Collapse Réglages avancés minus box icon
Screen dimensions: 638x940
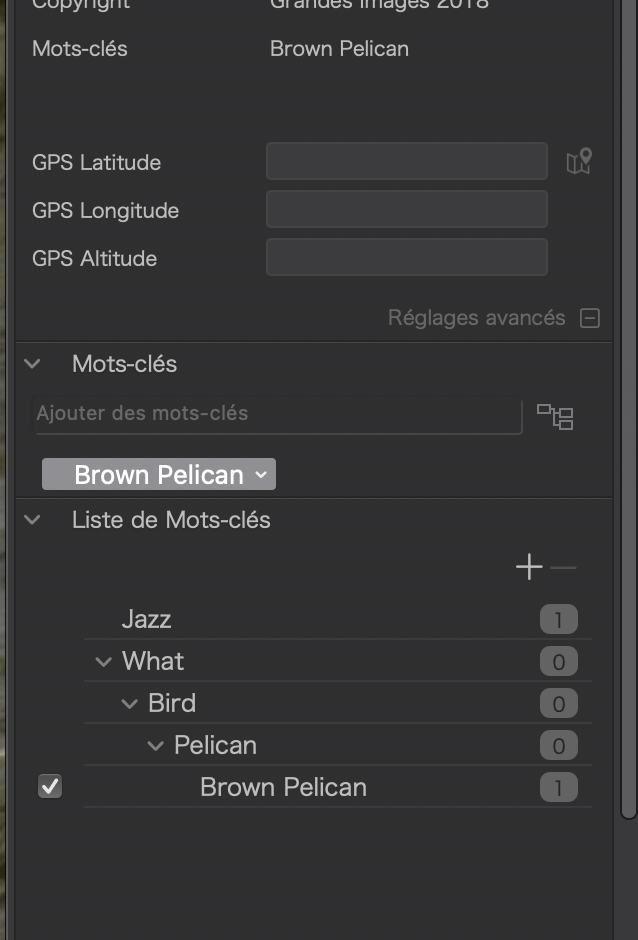coord(590,318)
